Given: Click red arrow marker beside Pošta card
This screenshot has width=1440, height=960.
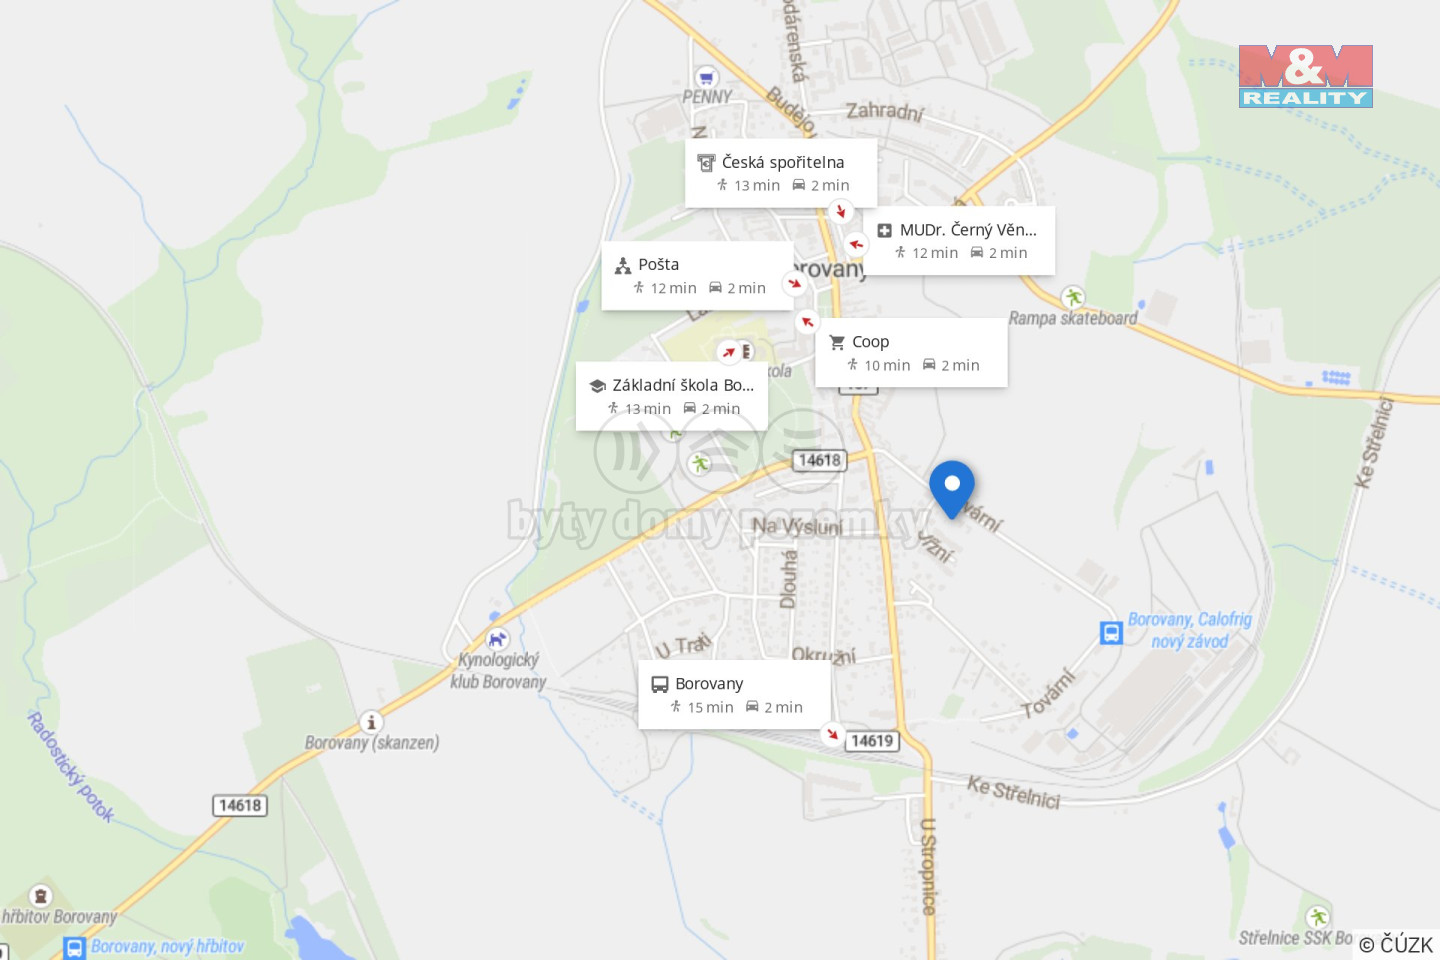Looking at the screenshot, I should (x=795, y=284).
